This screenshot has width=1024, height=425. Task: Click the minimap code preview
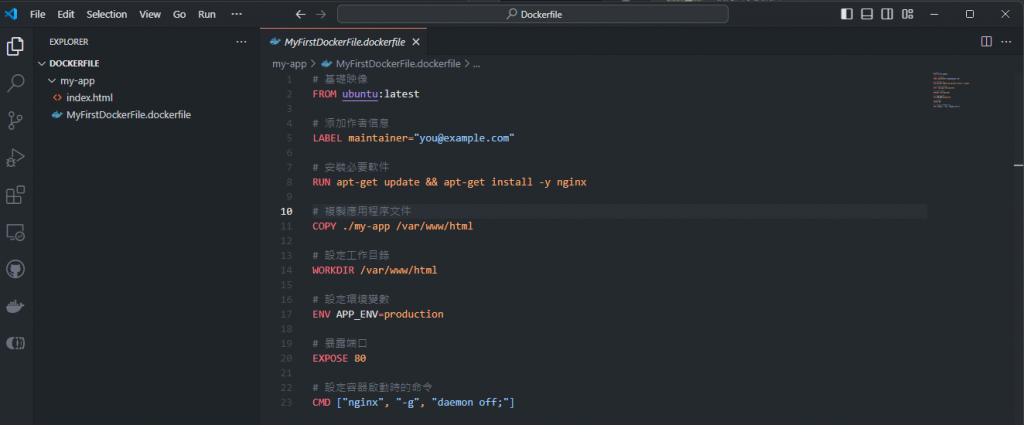point(951,89)
